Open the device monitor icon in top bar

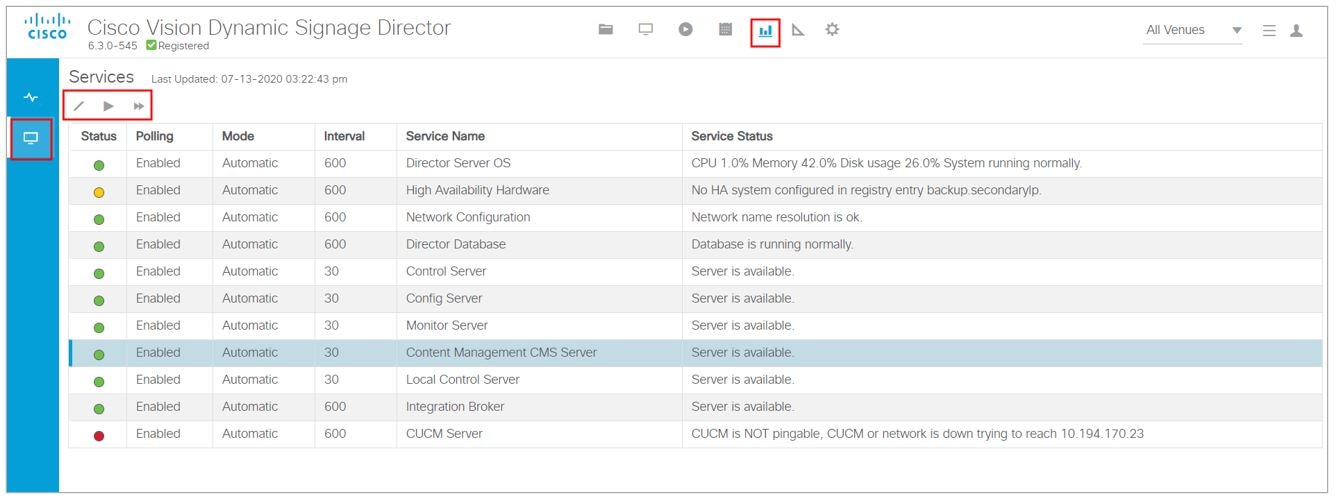point(646,30)
